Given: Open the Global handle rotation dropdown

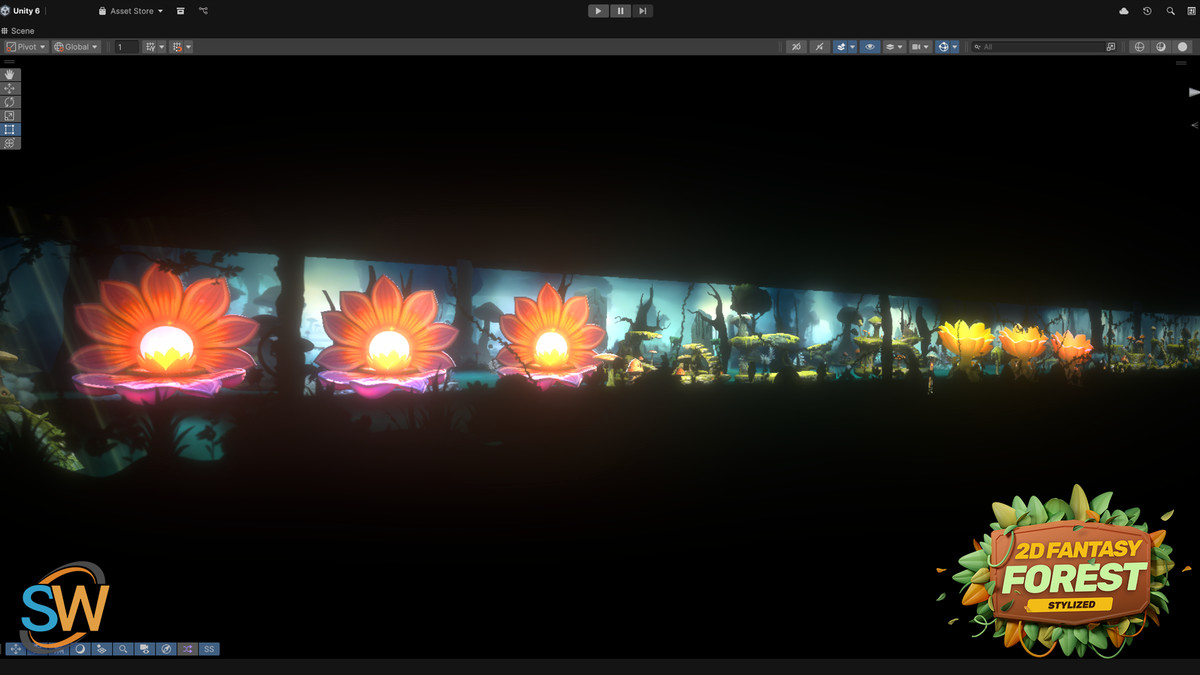Looking at the screenshot, I should pyautogui.click(x=76, y=47).
